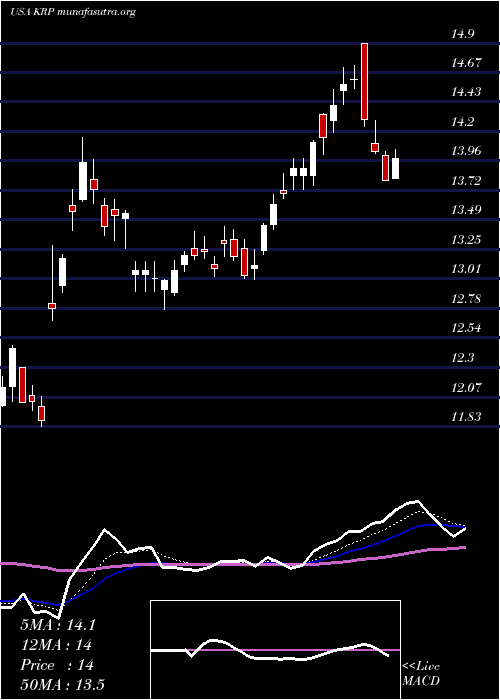
Task: Click the 14.67 price axis label
Action: [467, 63]
